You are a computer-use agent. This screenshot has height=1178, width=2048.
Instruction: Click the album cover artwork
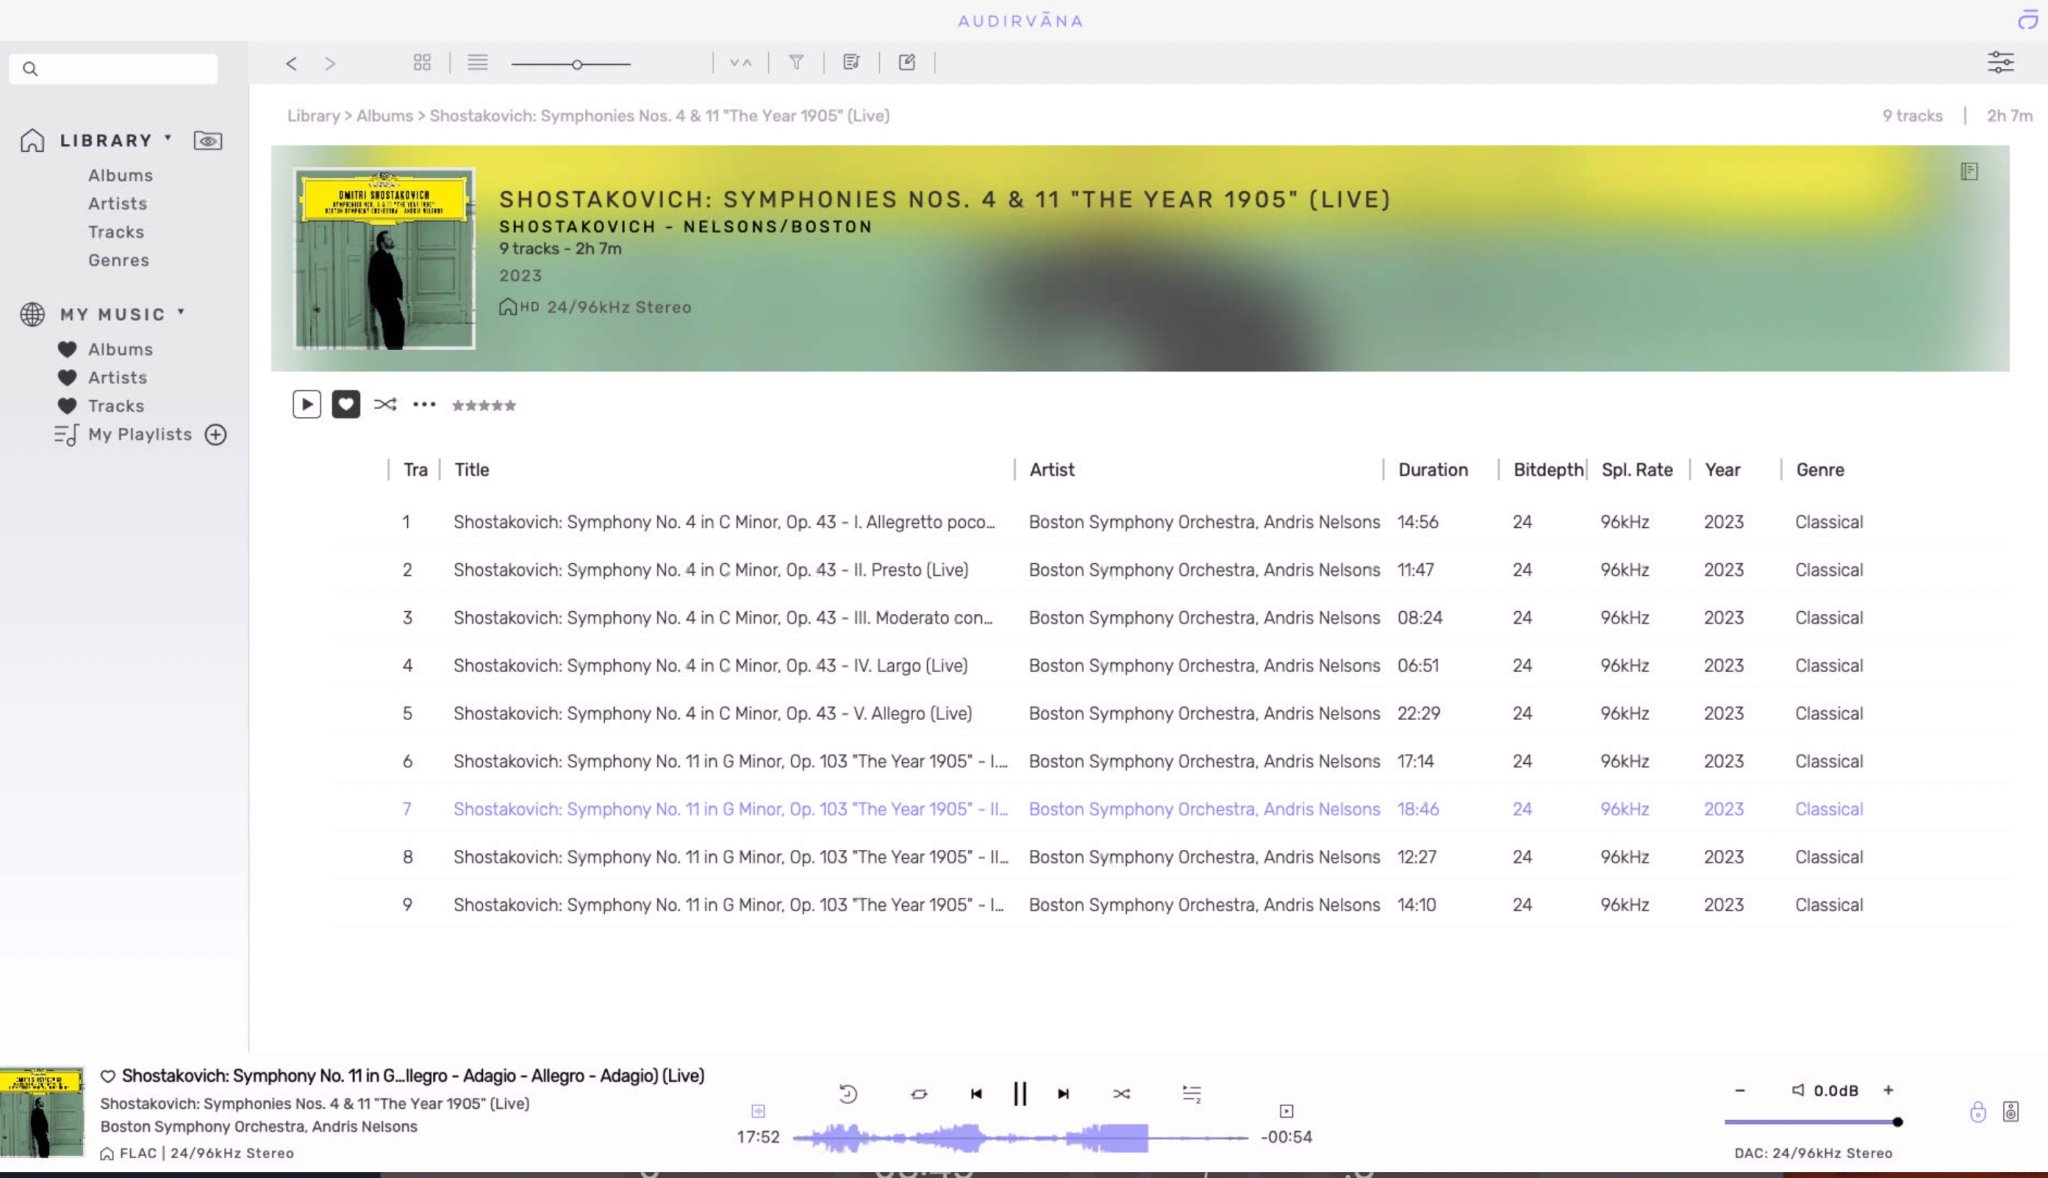coord(384,258)
